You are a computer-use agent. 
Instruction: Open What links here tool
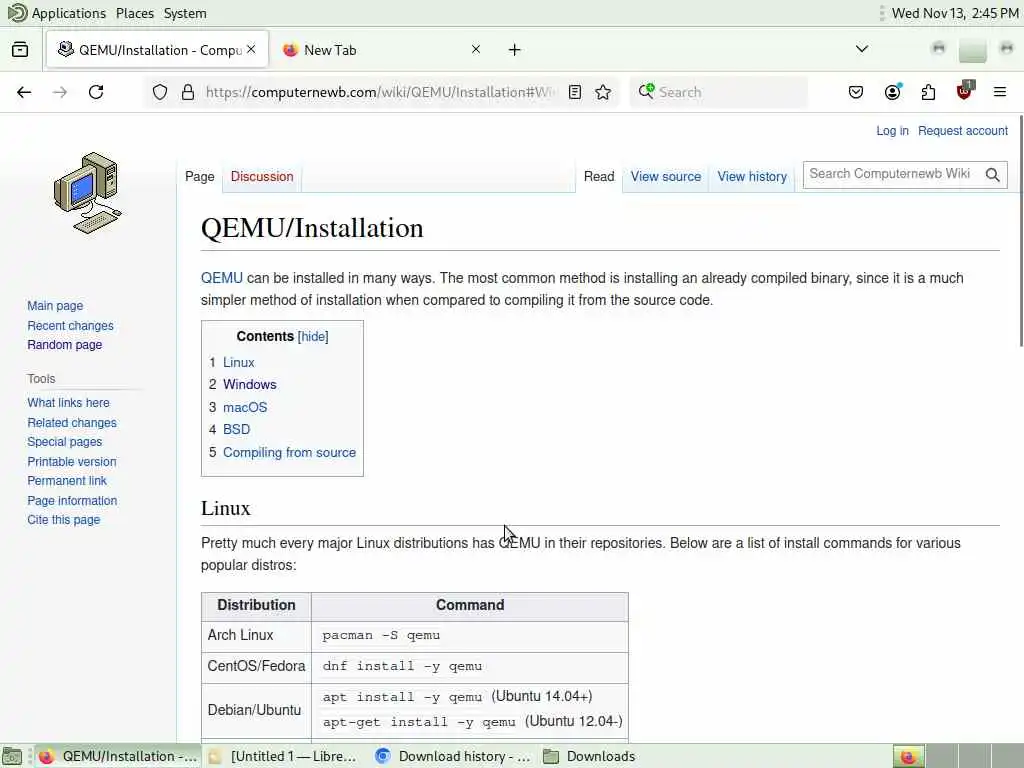69,403
